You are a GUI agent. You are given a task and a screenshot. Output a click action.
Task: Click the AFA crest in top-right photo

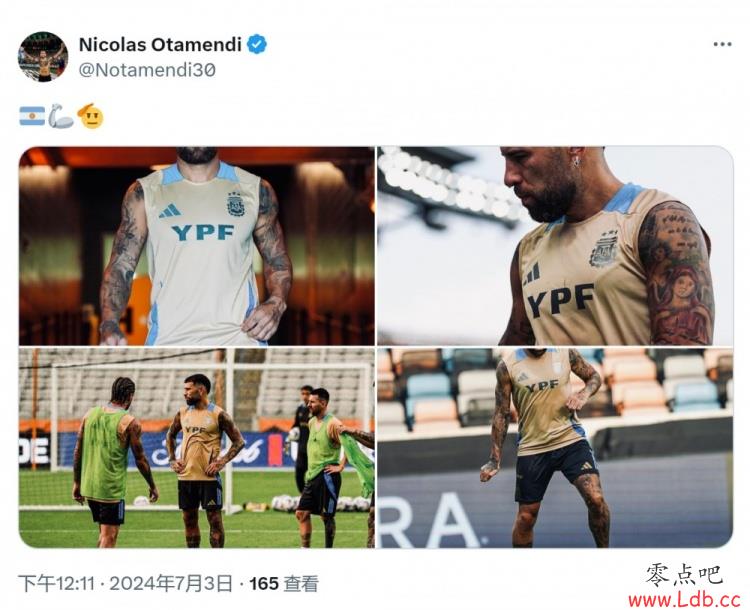(x=603, y=248)
